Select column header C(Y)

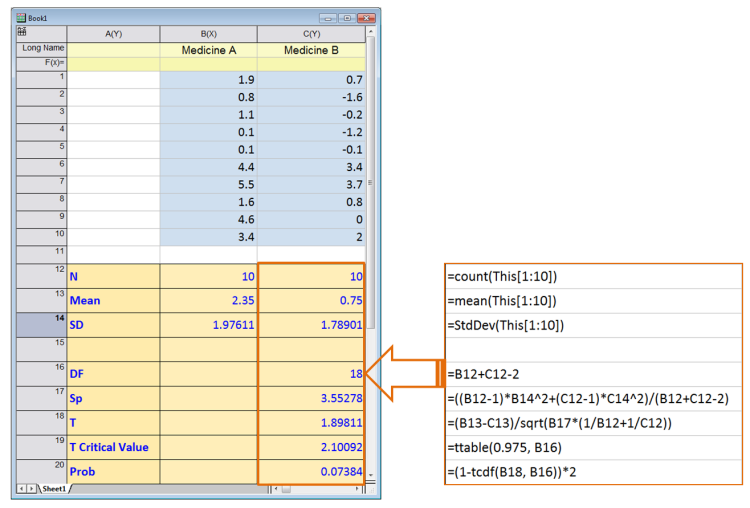click(x=311, y=34)
